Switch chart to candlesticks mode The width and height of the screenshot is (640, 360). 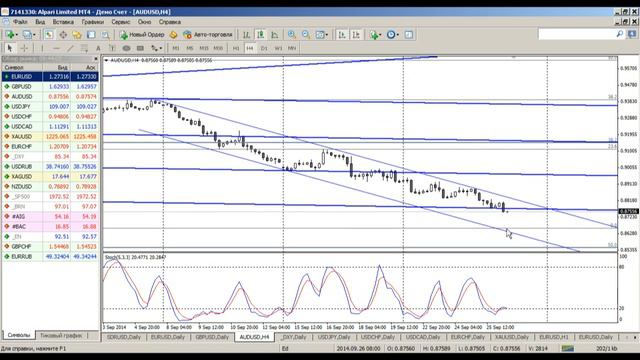click(x=260, y=35)
